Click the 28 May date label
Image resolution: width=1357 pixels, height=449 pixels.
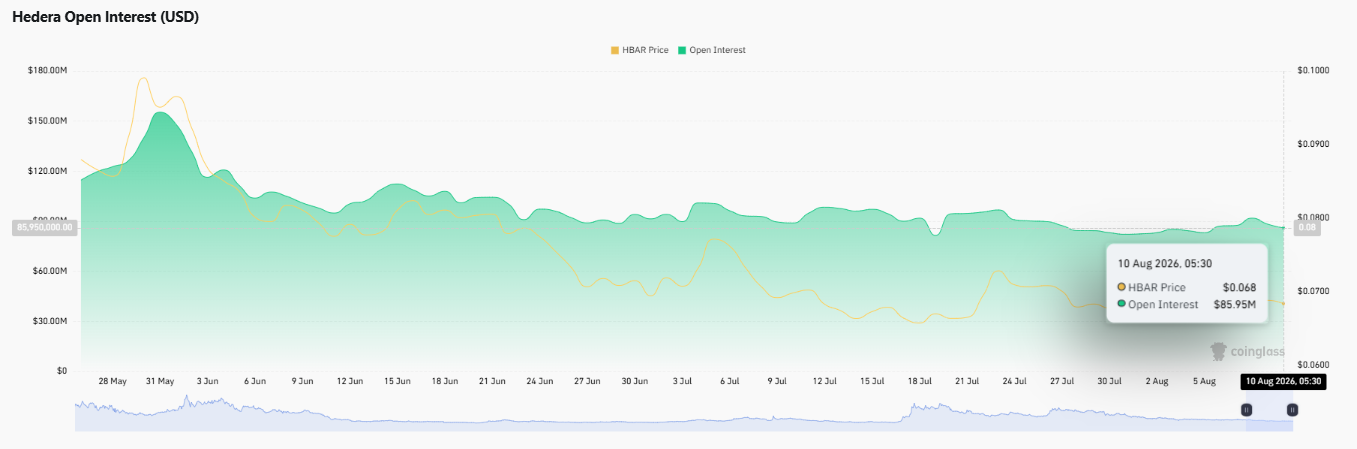pos(112,381)
